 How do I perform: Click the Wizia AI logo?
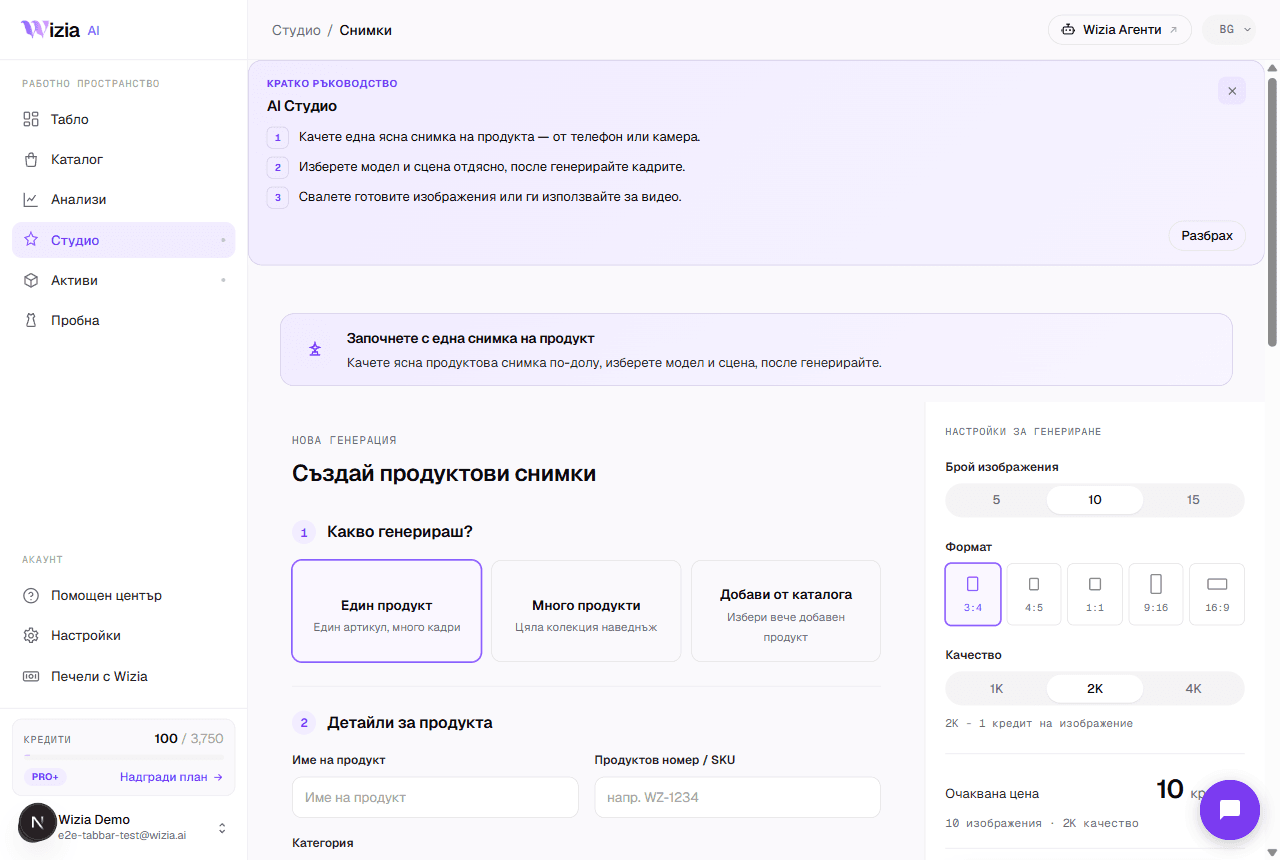(60, 30)
